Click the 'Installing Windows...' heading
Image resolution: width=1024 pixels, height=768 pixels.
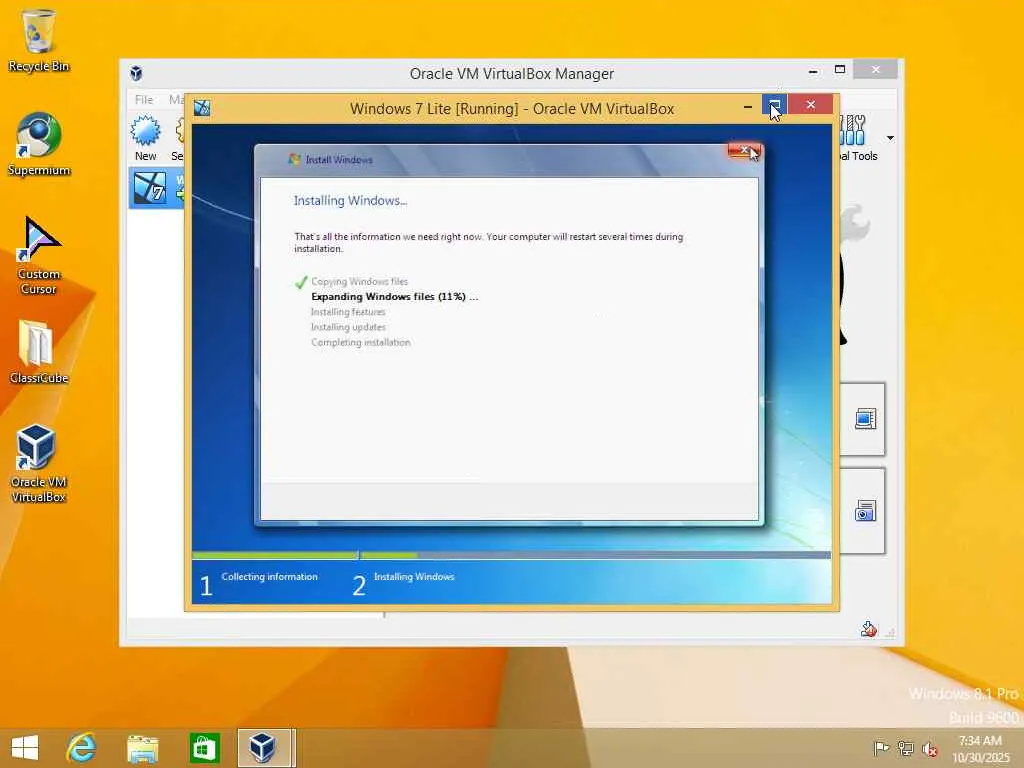click(350, 200)
